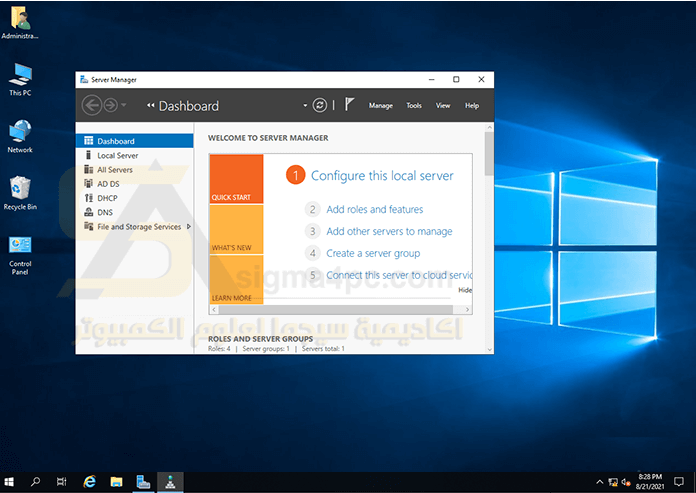Image resolution: width=696 pixels, height=493 pixels.
Task: Minimize the Server Manager window
Action: (x=431, y=79)
